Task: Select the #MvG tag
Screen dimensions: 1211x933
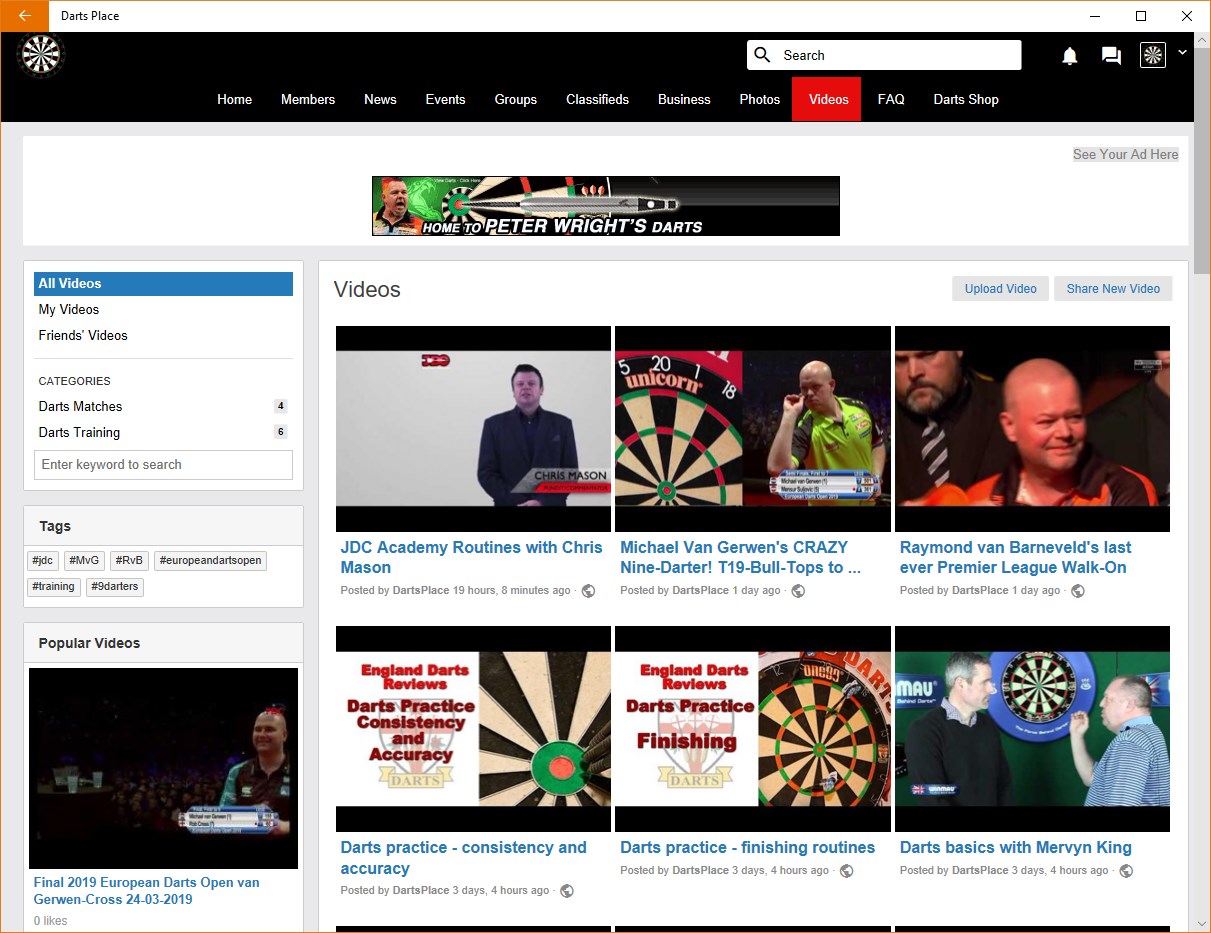Action: [84, 561]
